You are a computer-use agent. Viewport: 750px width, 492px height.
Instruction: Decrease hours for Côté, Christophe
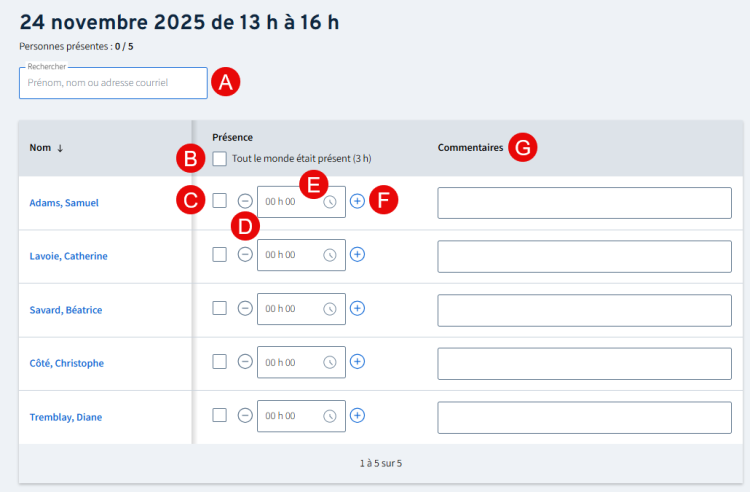click(x=245, y=361)
